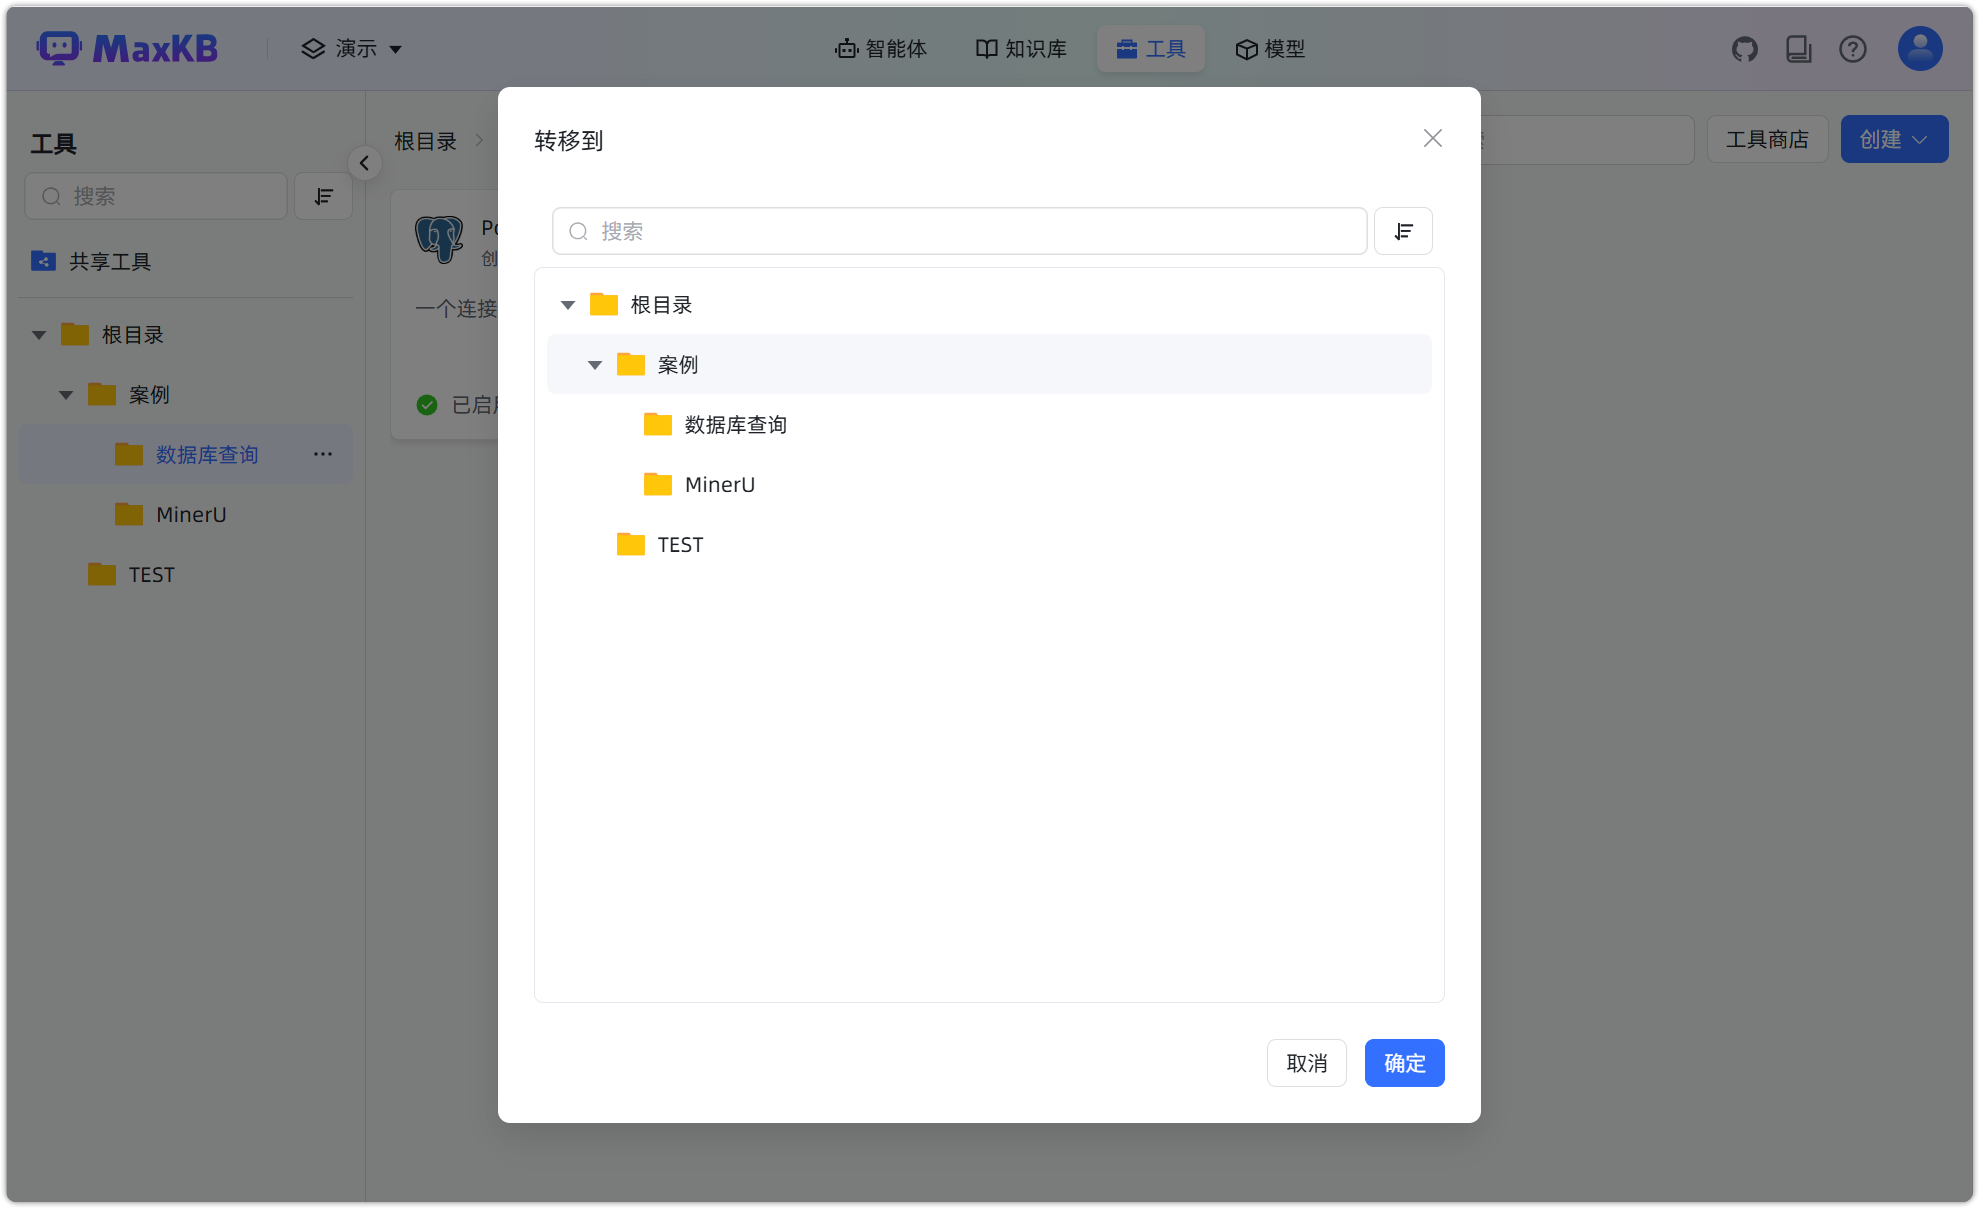Select the TEST folder in the dialog
The image size is (1979, 1208).
point(680,544)
